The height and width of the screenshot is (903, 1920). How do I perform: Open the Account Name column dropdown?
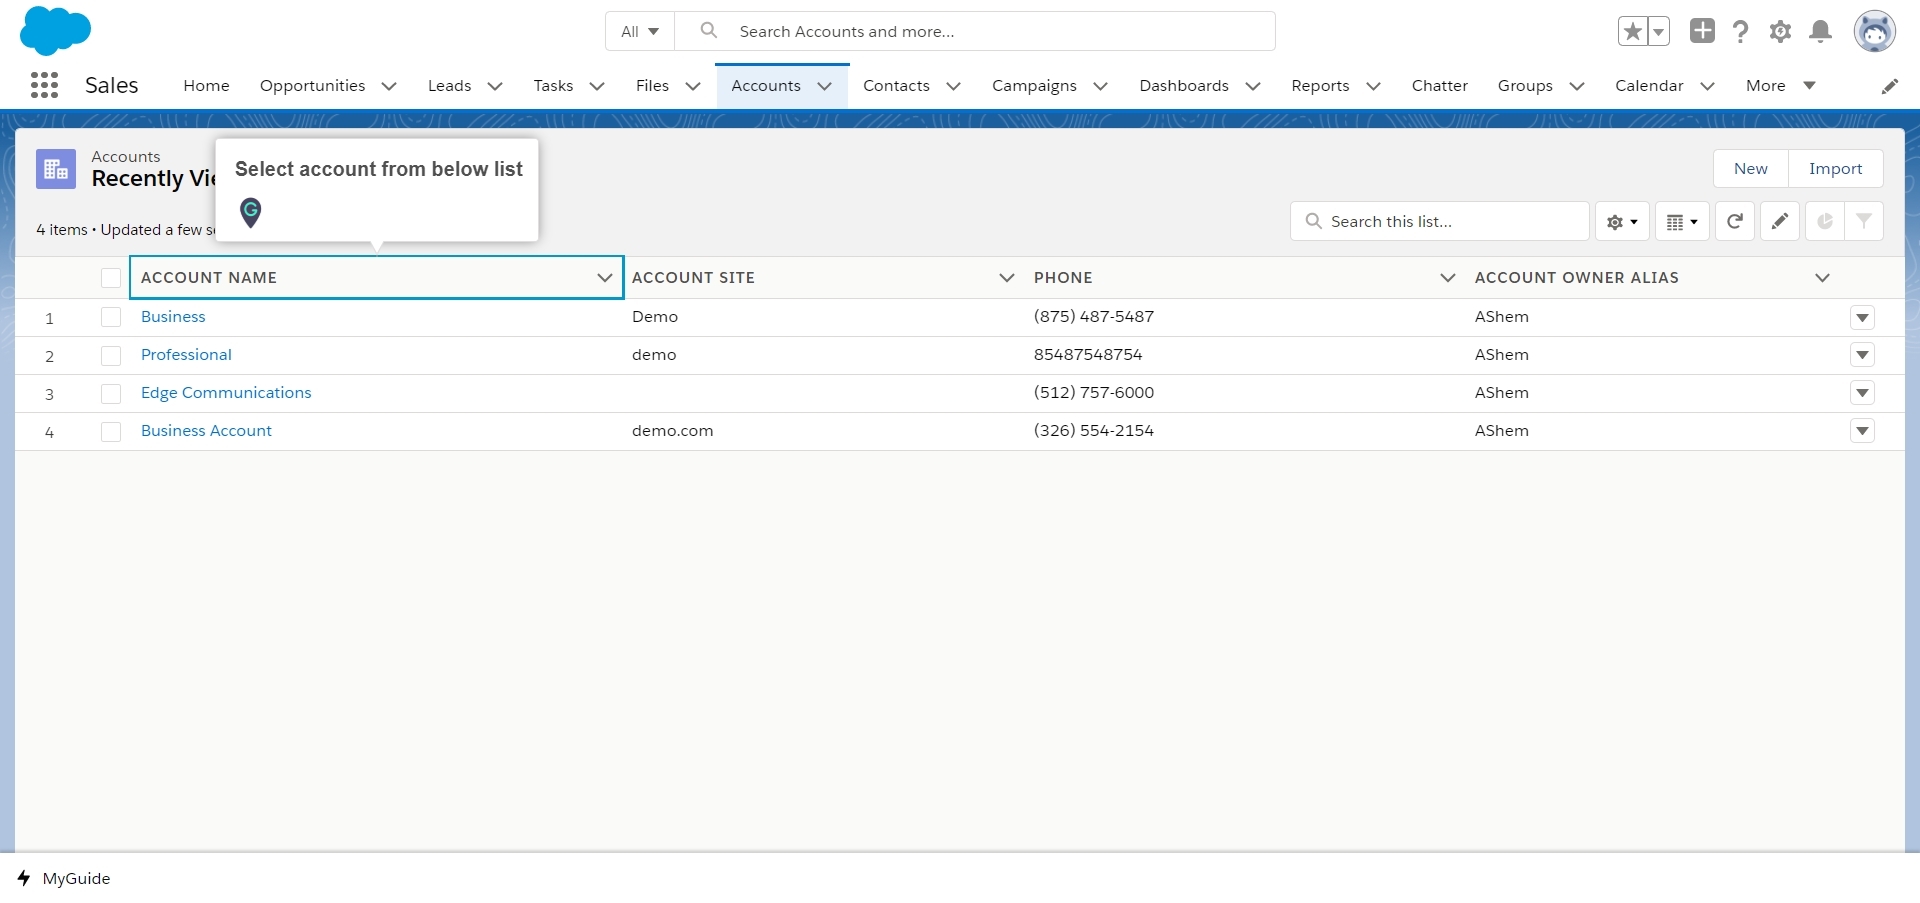pyautogui.click(x=604, y=278)
